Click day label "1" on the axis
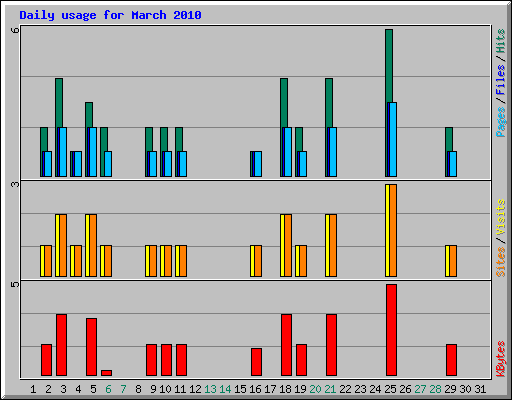 (x=33, y=389)
